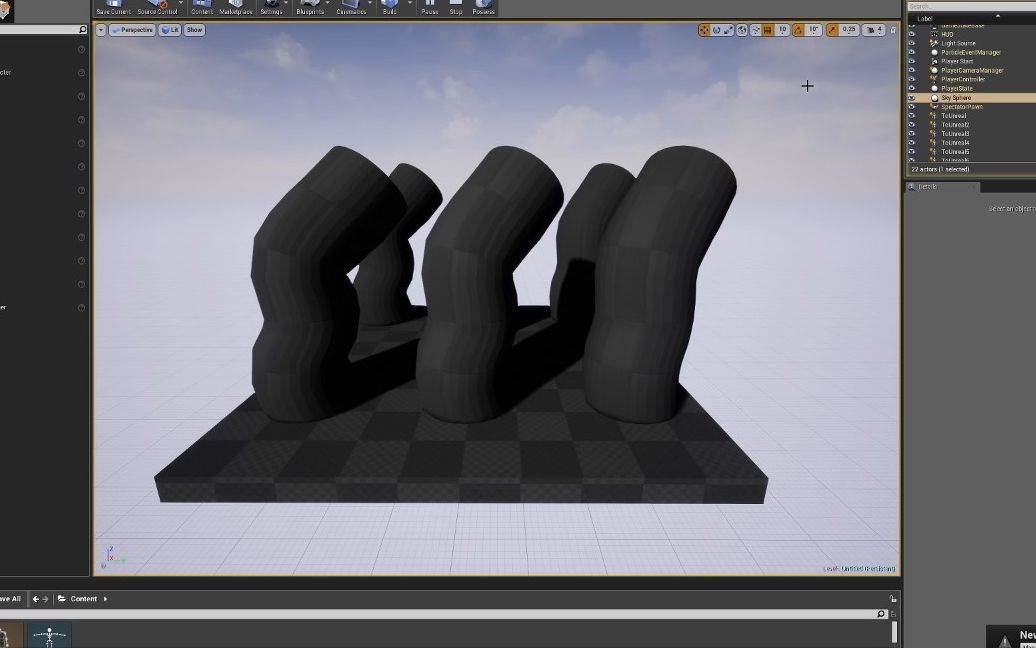Screen dimensions: 1036x648
Task: Open the Show flags dropdown
Action: click(x=193, y=29)
